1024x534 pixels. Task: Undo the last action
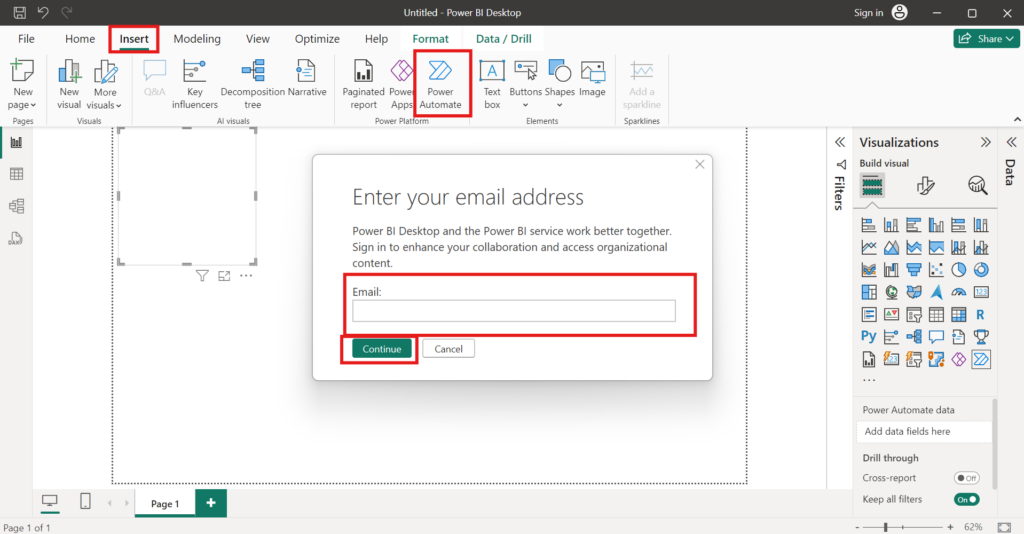[43, 12]
